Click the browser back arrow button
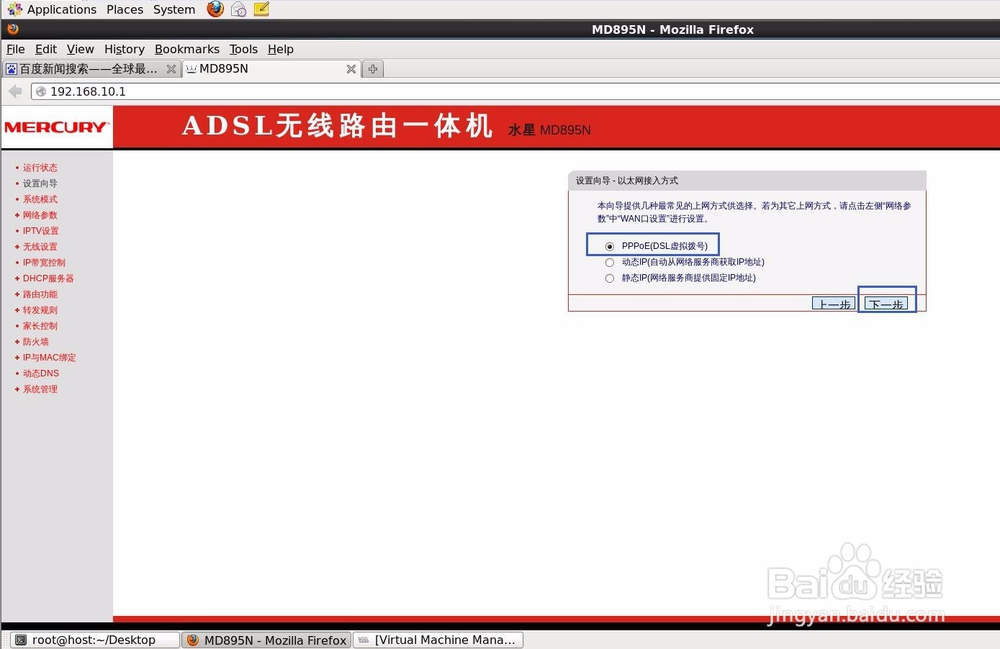The image size is (1000, 649). 15,91
